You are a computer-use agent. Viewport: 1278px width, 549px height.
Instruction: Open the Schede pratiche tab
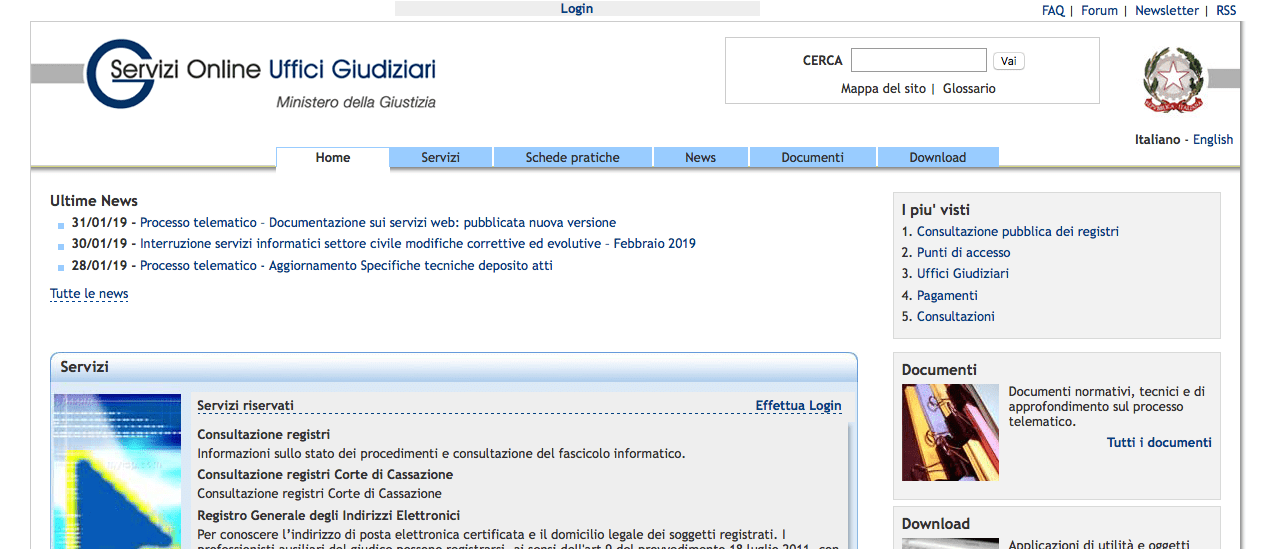572,158
